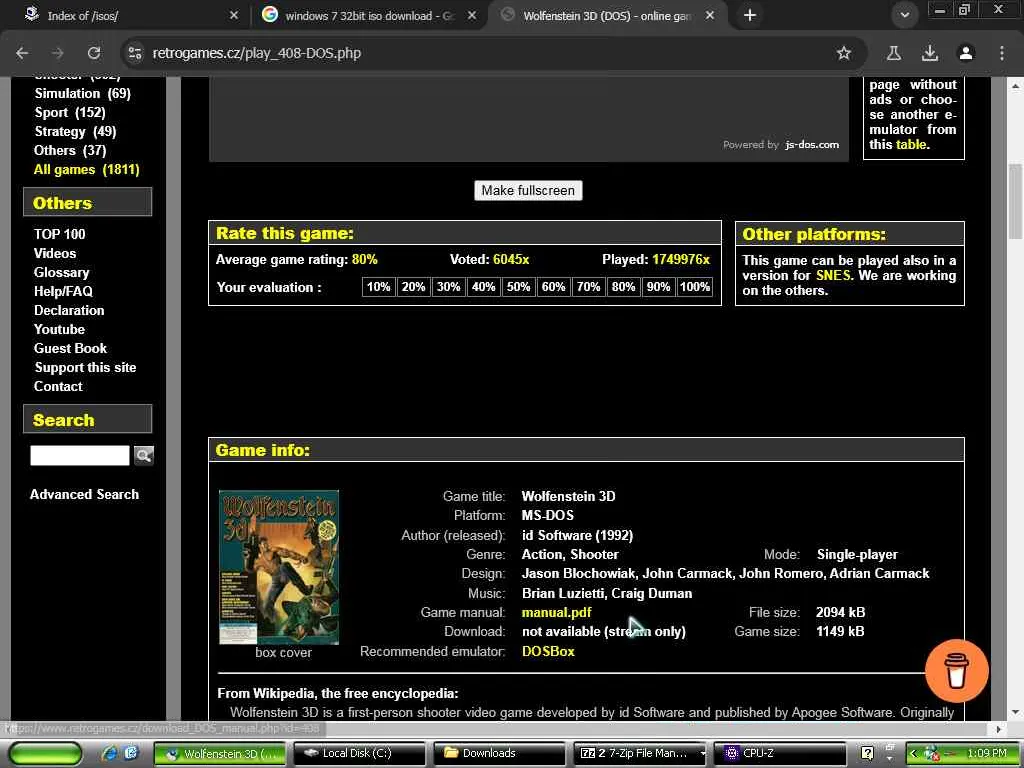Open All games (1811) list
Image resolution: width=1024 pixels, height=768 pixels.
(x=87, y=169)
